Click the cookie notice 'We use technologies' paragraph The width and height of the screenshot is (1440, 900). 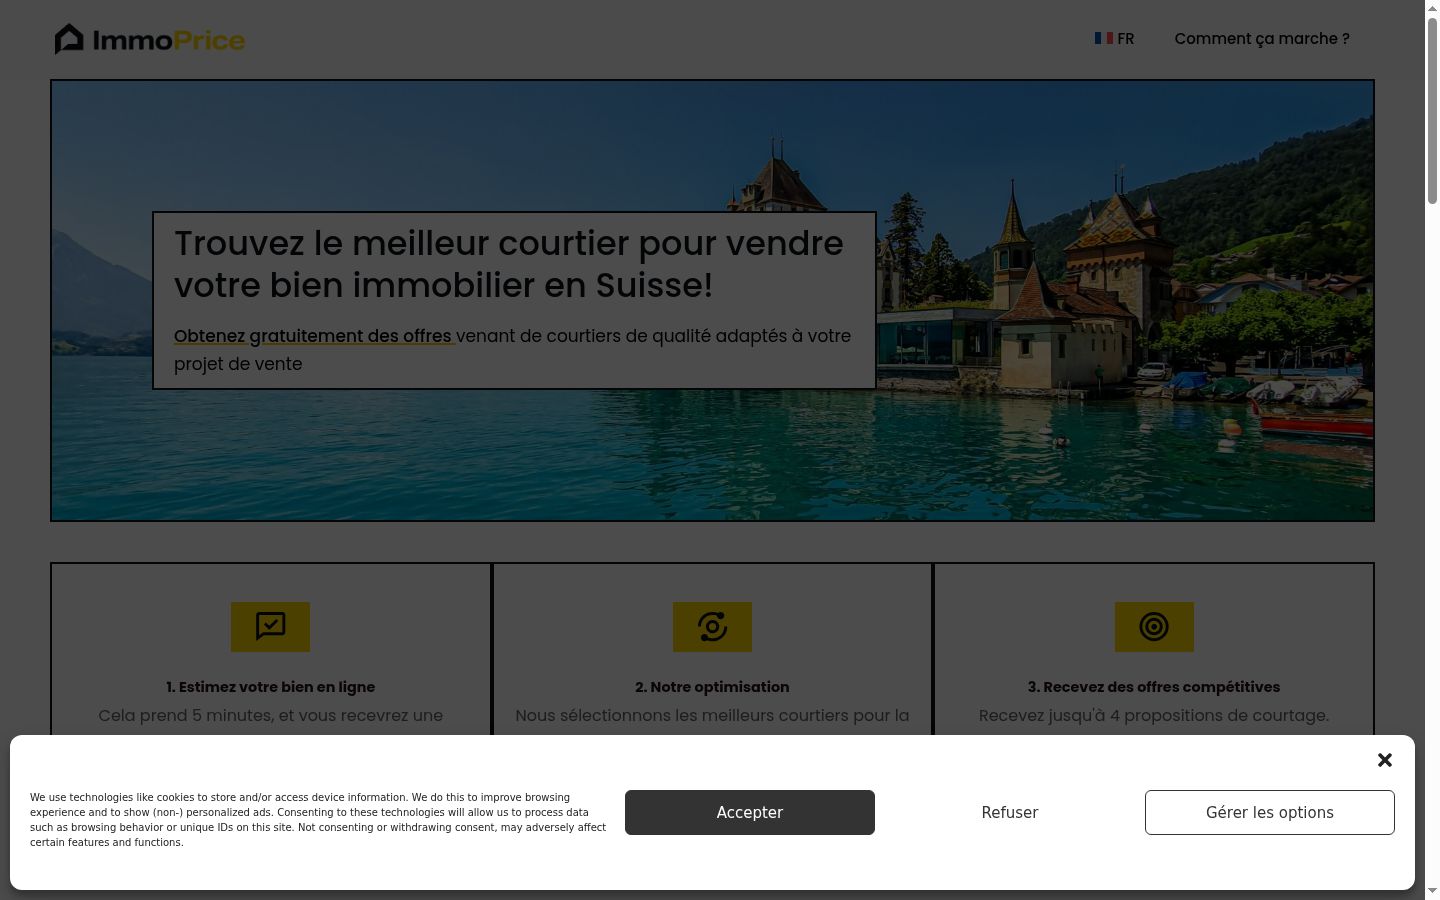[318, 820]
